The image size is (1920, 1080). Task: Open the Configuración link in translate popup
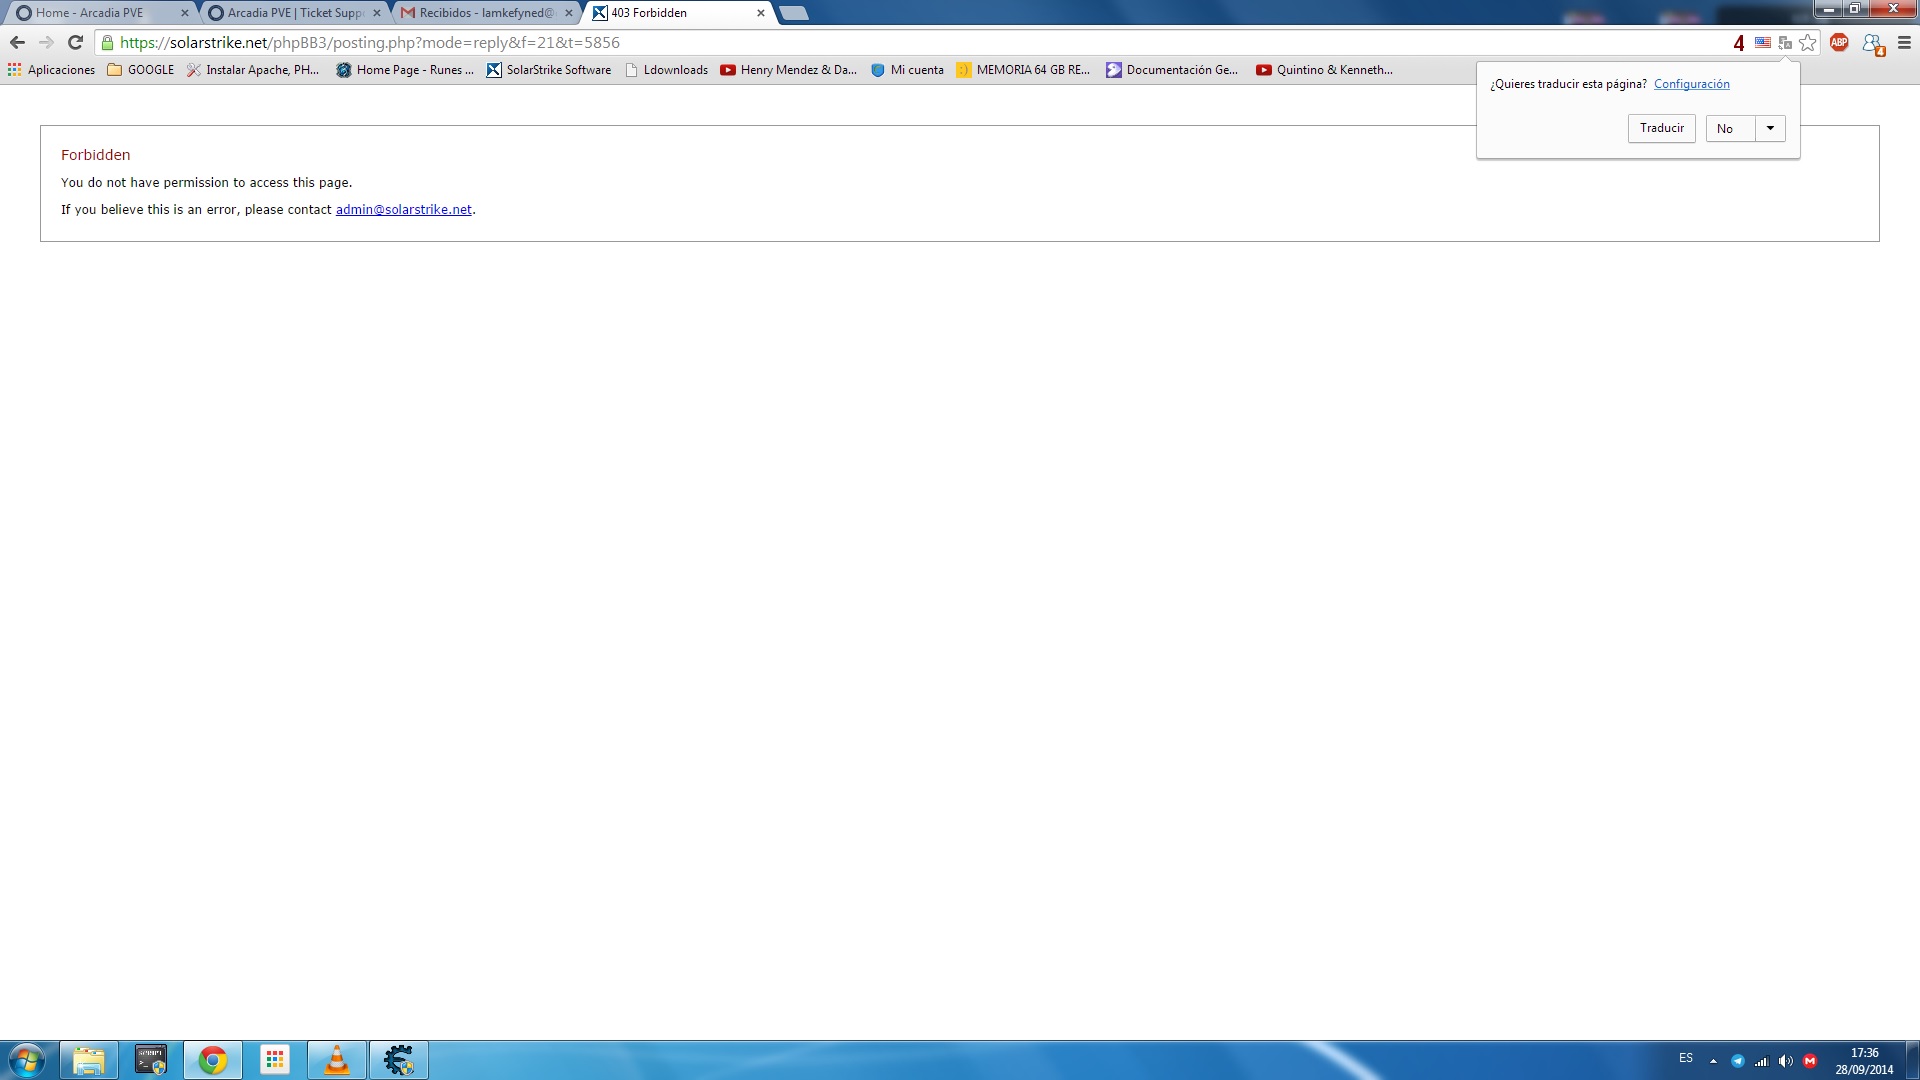(x=1691, y=84)
